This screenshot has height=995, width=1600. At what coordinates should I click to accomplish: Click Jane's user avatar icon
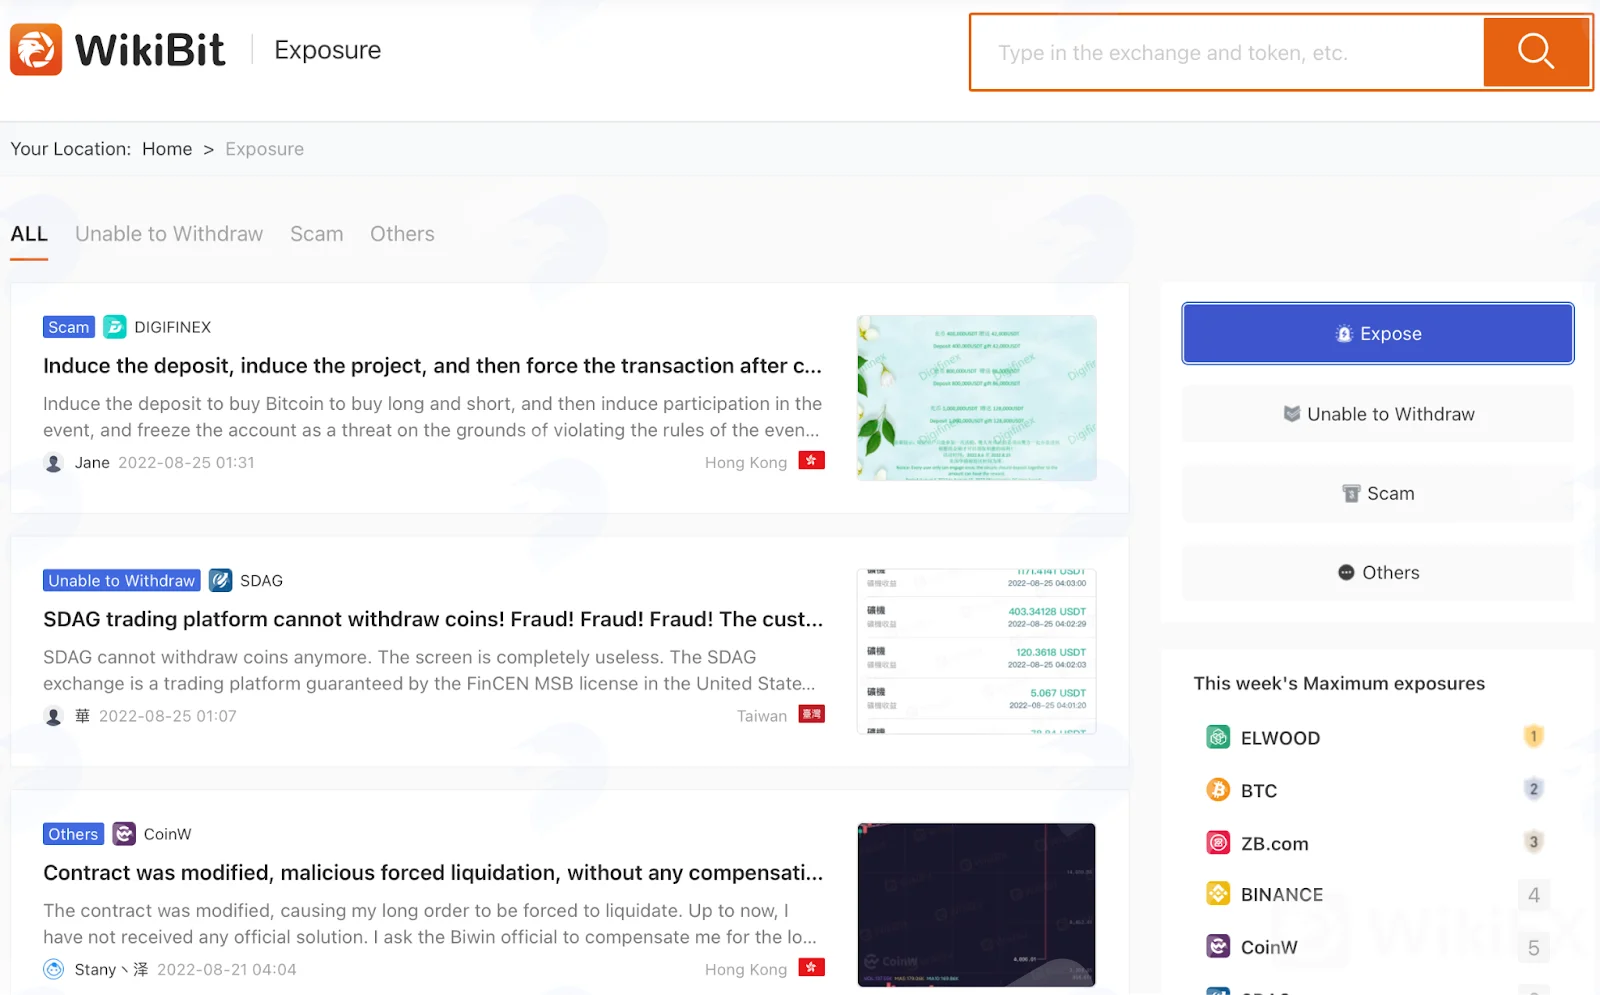(x=54, y=463)
